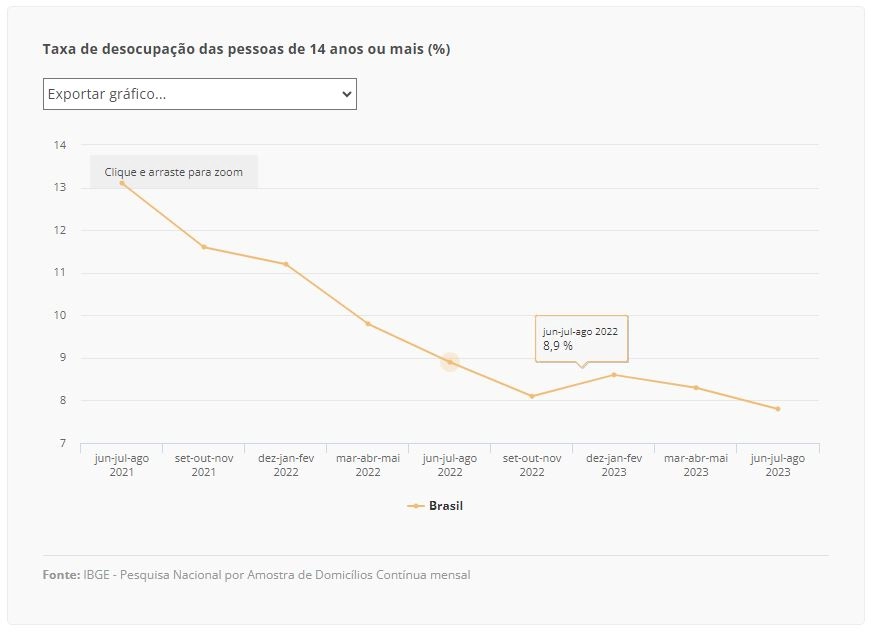Open the Exportar gráfico dropdown

tap(199, 94)
